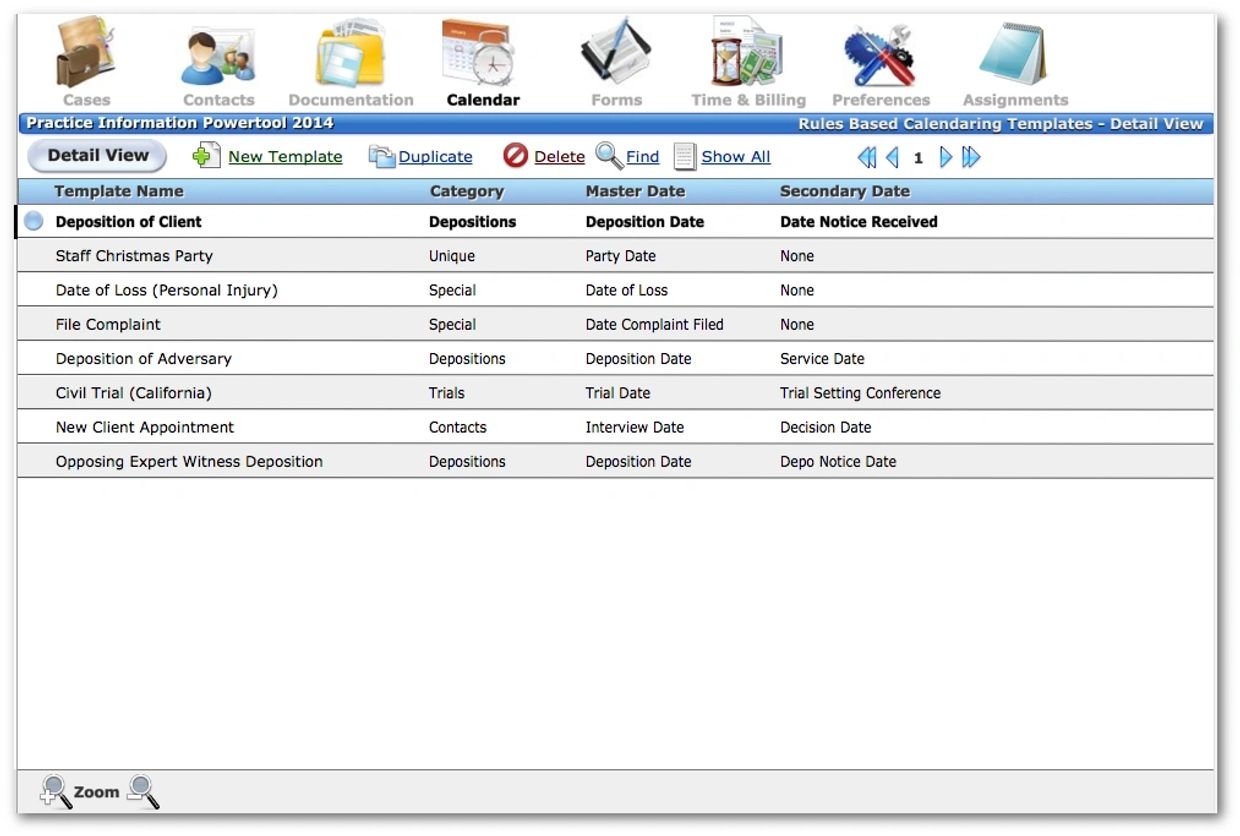The width and height of the screenshot is (1240, 836).
Task: Open the Preferences tools icon
Action: pyautogui.click(x=880, y=56)
